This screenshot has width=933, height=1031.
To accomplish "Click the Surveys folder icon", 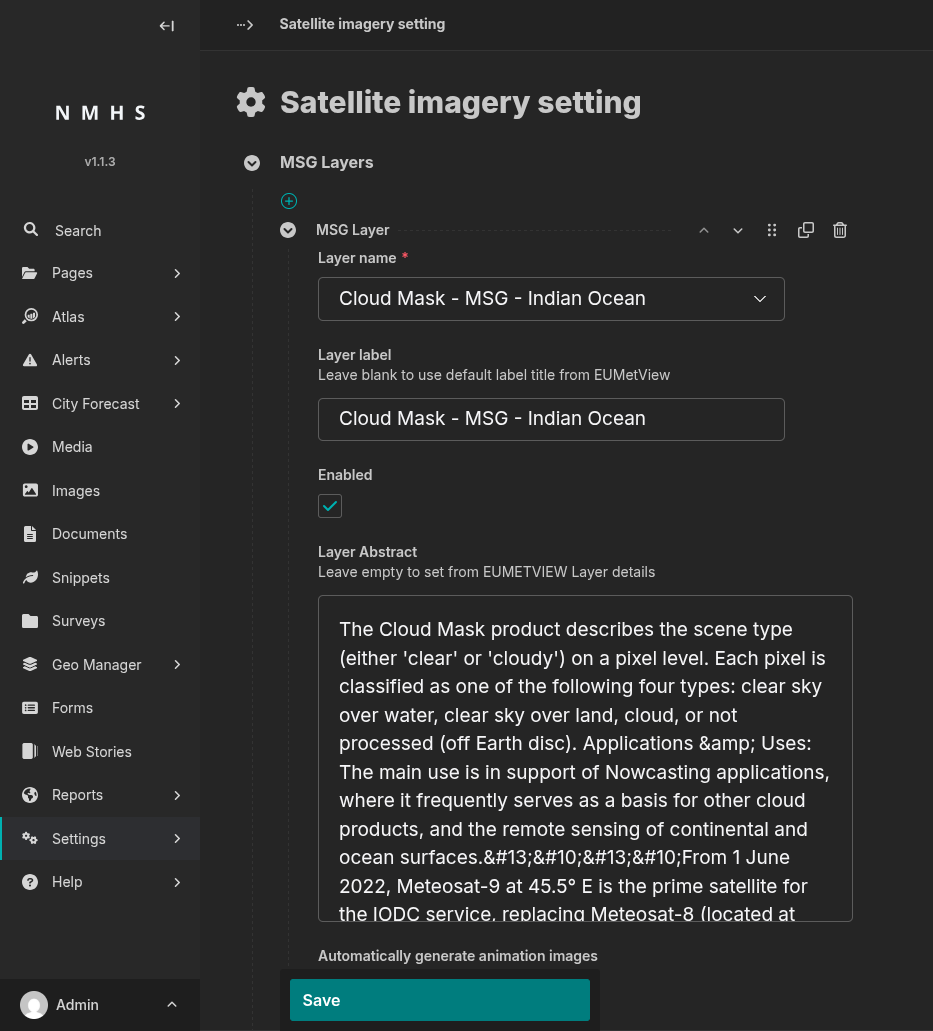I will 30,621.
